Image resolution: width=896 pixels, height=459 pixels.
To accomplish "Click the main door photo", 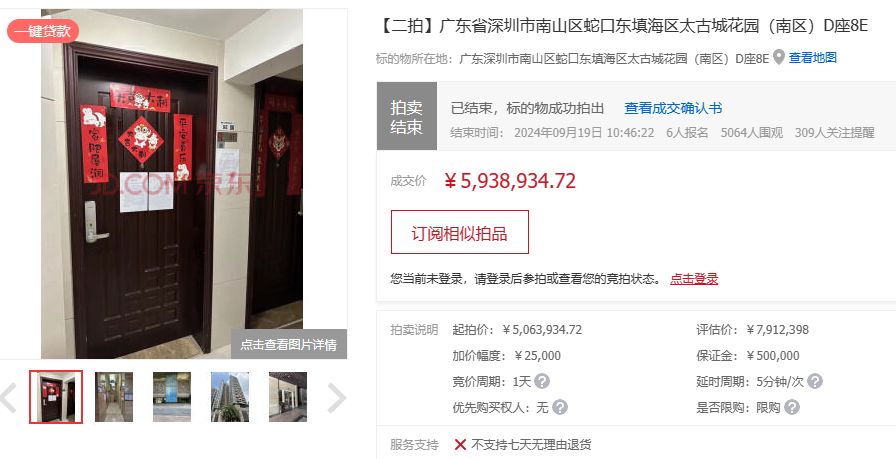I will 172,183.
